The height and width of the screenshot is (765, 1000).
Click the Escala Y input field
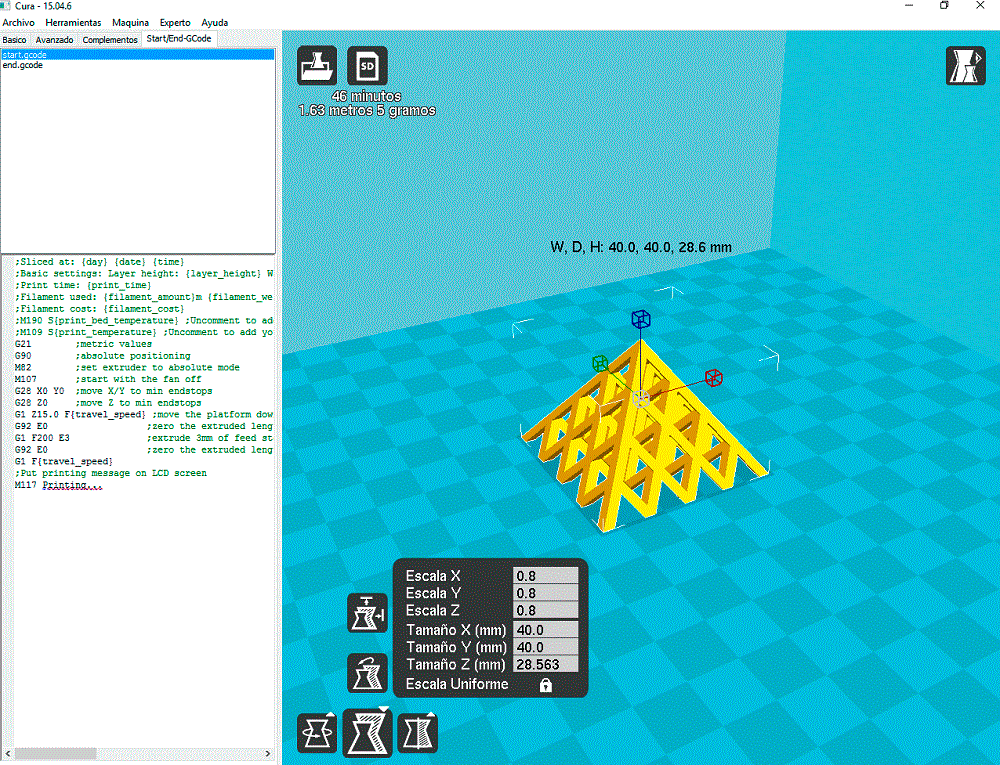(x=545, y=593)
